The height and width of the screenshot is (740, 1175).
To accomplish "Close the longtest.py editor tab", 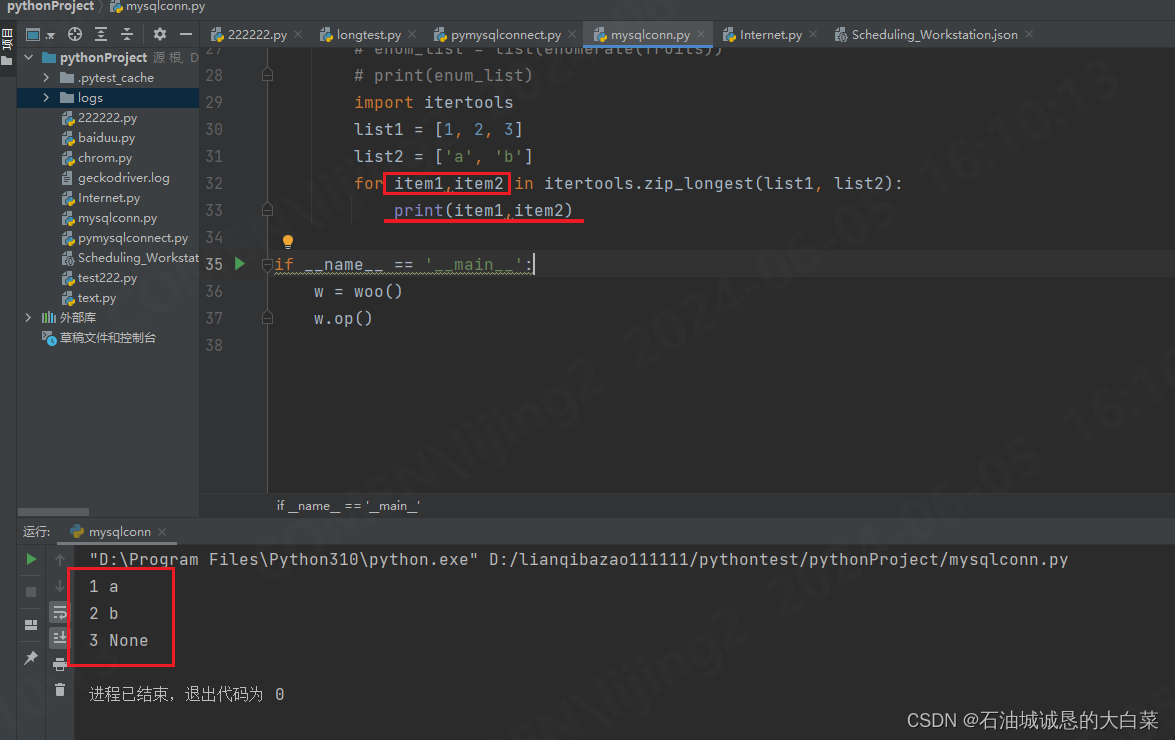I will (412, 34).
